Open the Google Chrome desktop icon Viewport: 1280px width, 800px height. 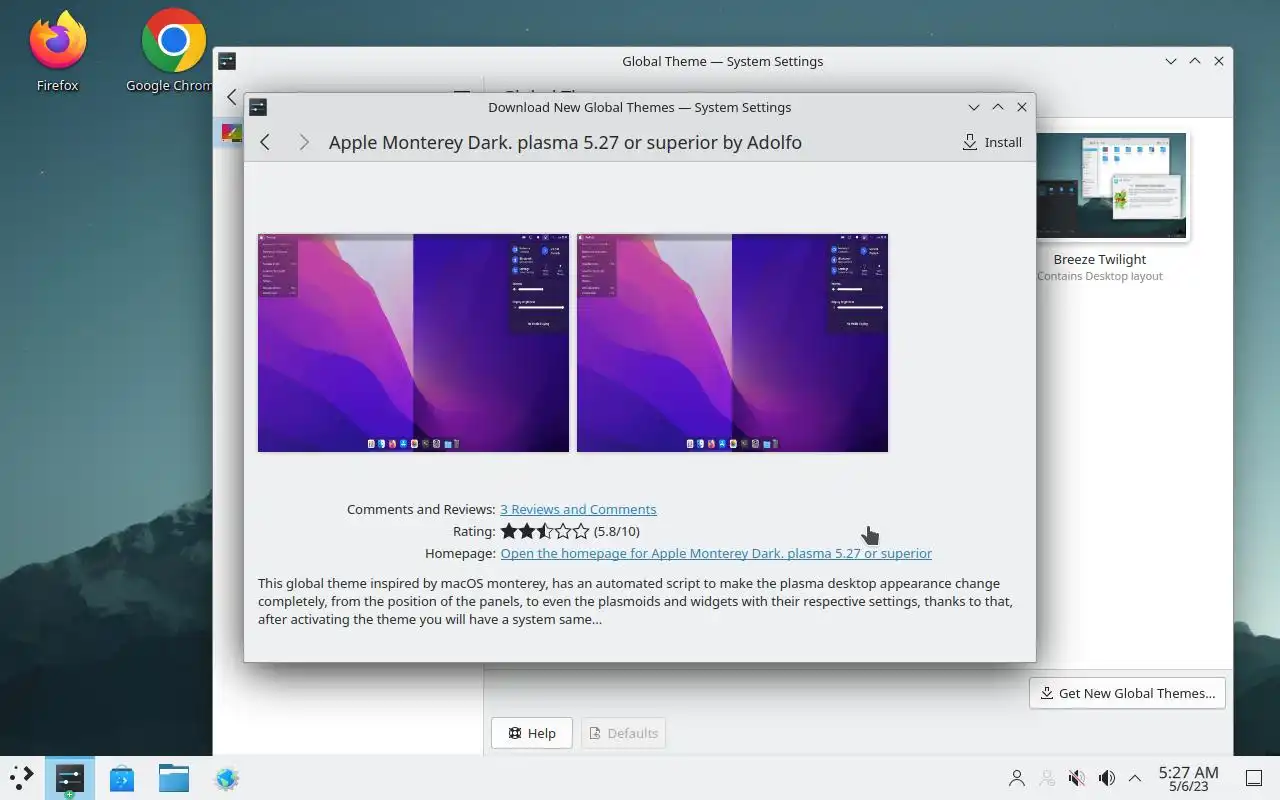tap(173, 51)
